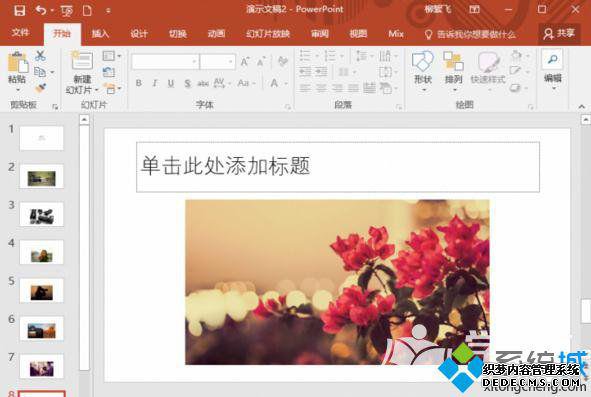This screenshot has height=397, width=591.
Task: Open the 编辑 editing search button
Action: (553, 70)
